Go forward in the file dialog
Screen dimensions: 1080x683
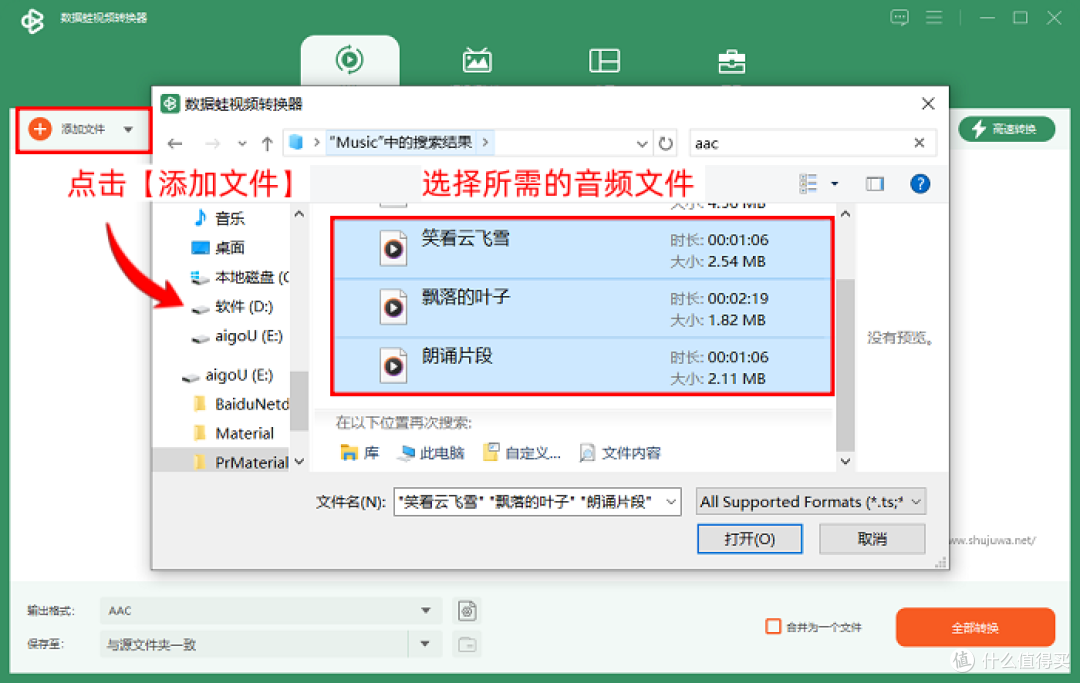tap(212, 143)
